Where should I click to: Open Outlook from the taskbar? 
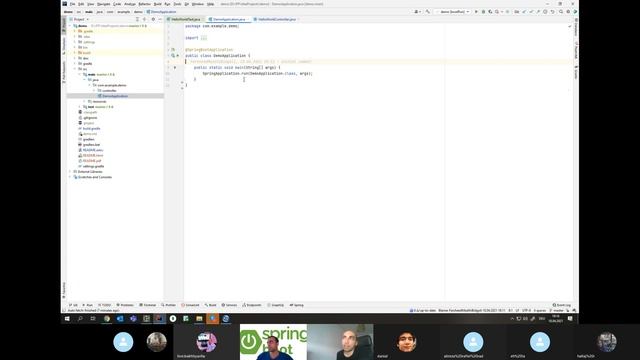point(120,318)
